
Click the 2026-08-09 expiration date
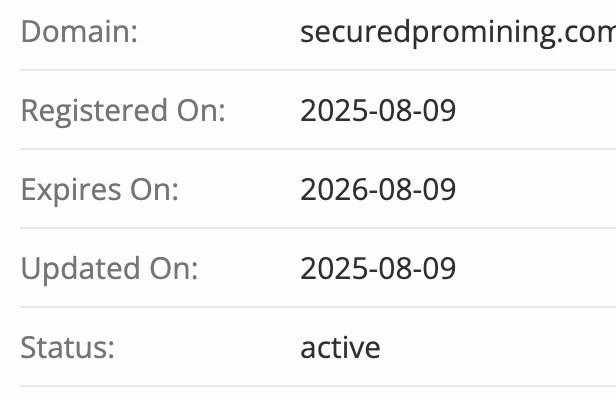[x=378, y=189]
